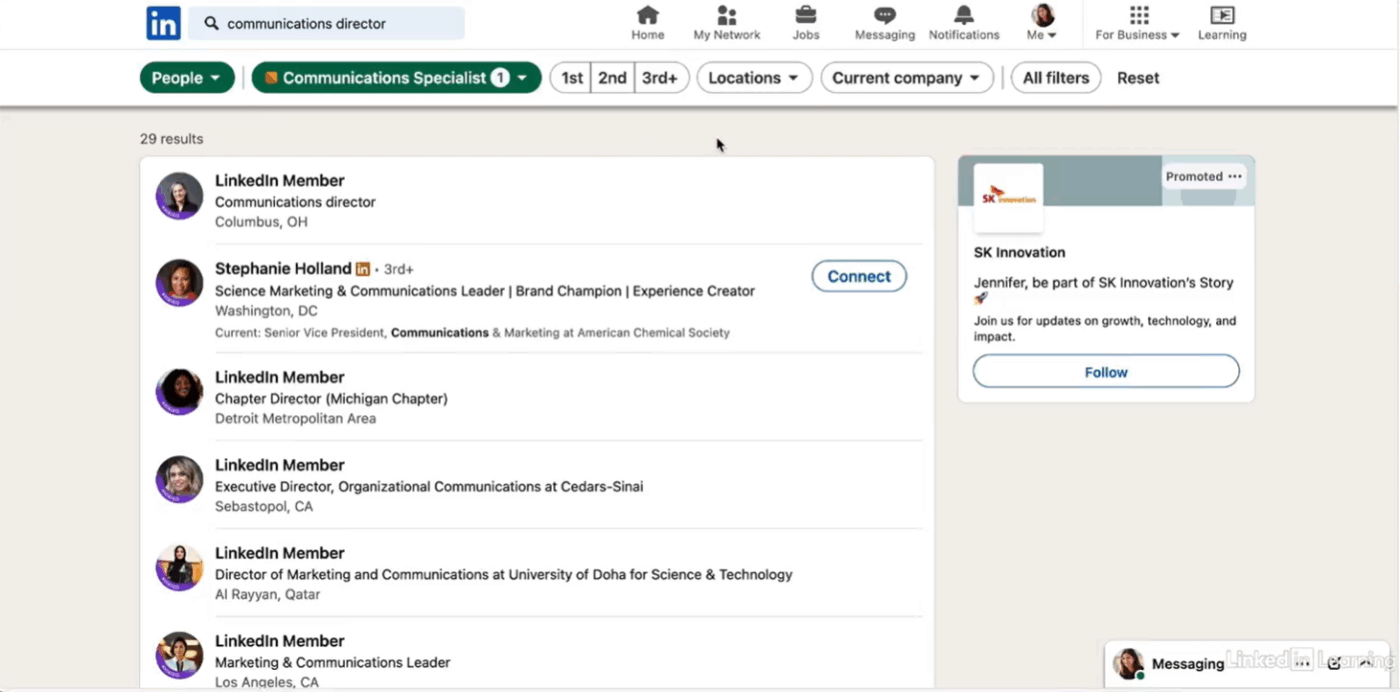Open Stephanie Holland's profile photo
Screen dimensions: 1400x692
pyautogui.click(x=179, y=283)
